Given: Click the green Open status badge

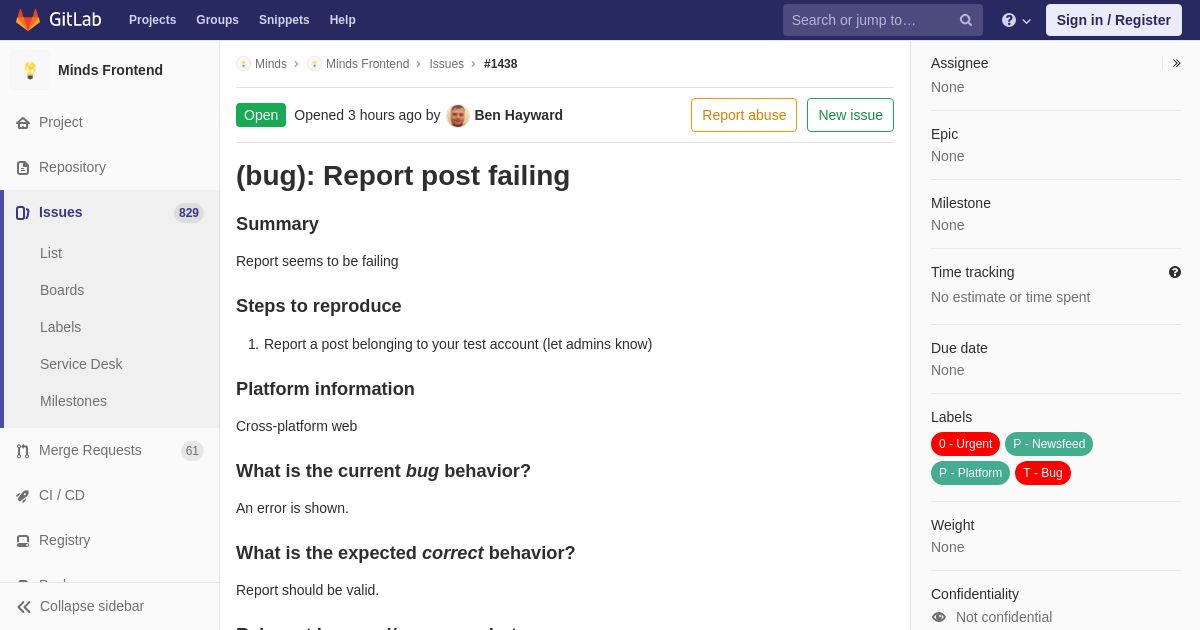Looking at the screenshot, I should [261, 115].
